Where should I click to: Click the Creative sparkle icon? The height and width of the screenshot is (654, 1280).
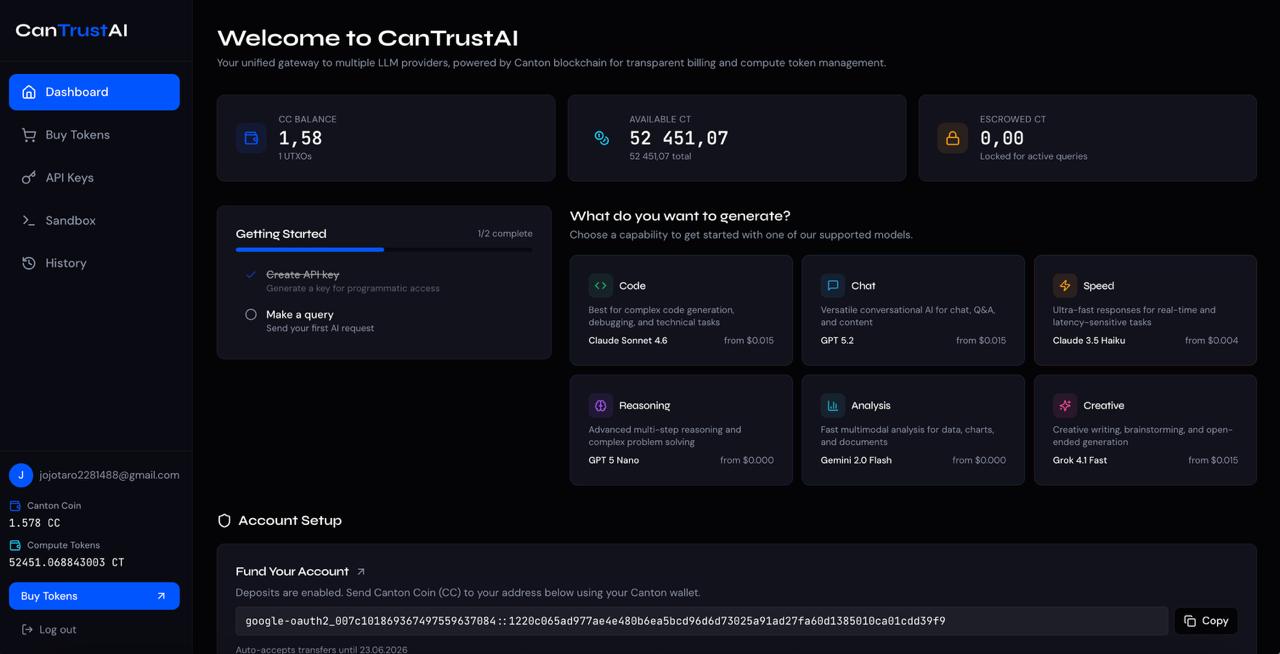(1065, 406)
